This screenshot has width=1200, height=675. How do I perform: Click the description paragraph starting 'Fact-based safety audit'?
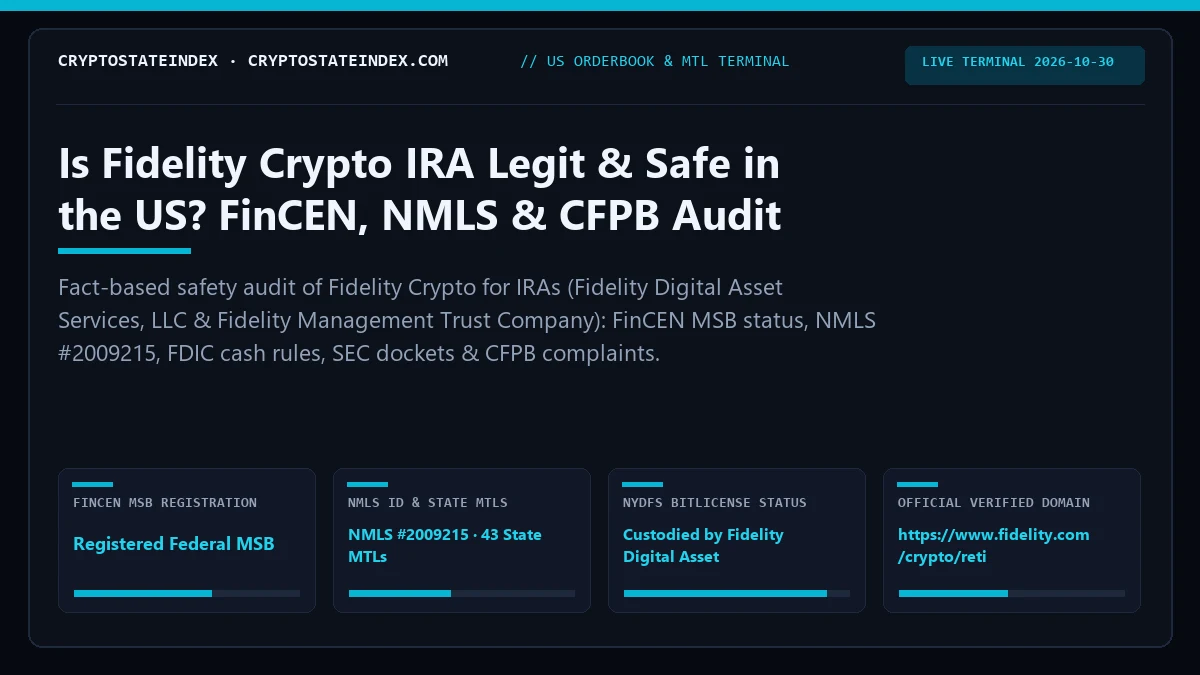467,321
